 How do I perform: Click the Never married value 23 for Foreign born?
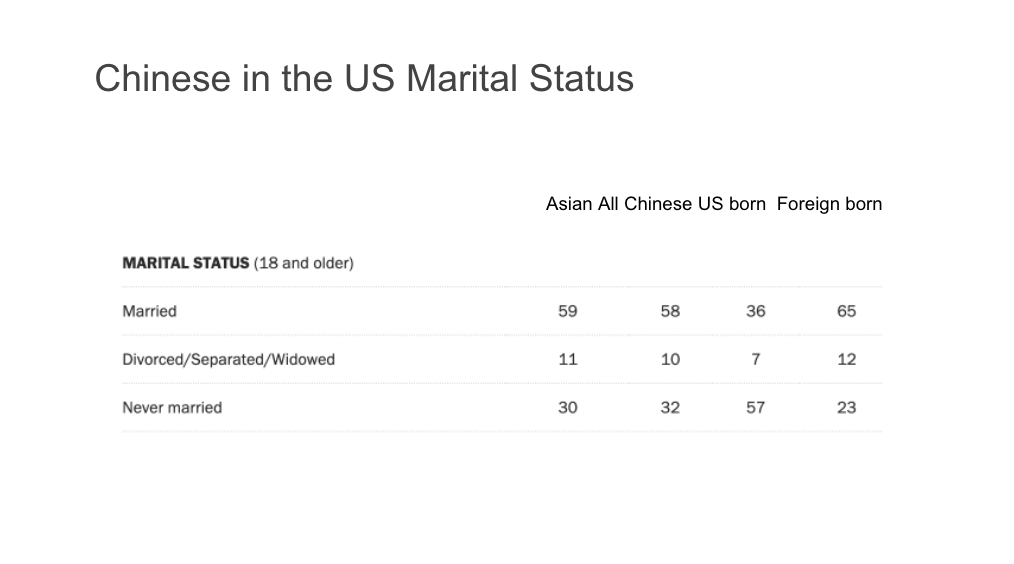click(847, 407)
